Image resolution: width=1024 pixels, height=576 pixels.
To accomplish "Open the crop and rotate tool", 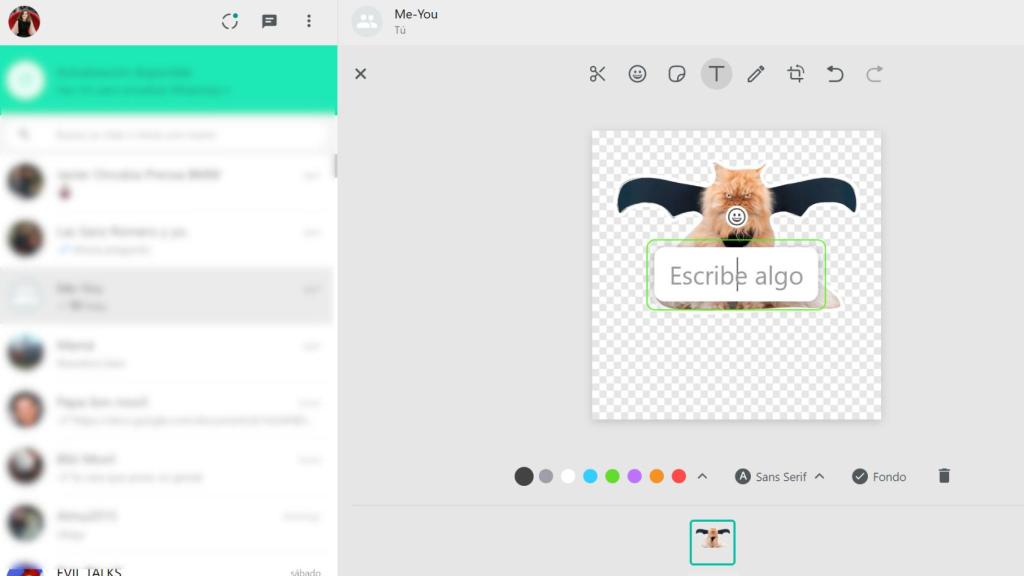I will 796,73.
